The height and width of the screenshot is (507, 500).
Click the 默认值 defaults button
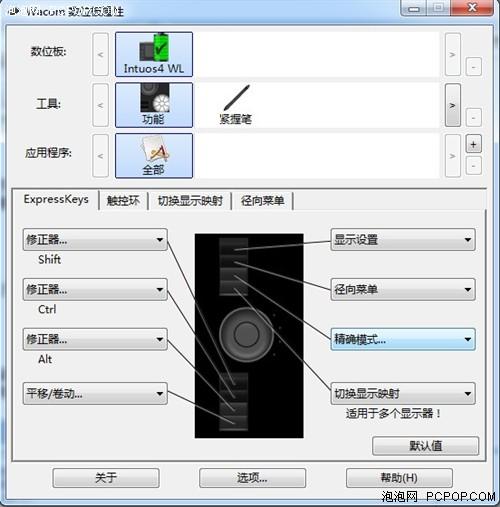coord(426,446)
